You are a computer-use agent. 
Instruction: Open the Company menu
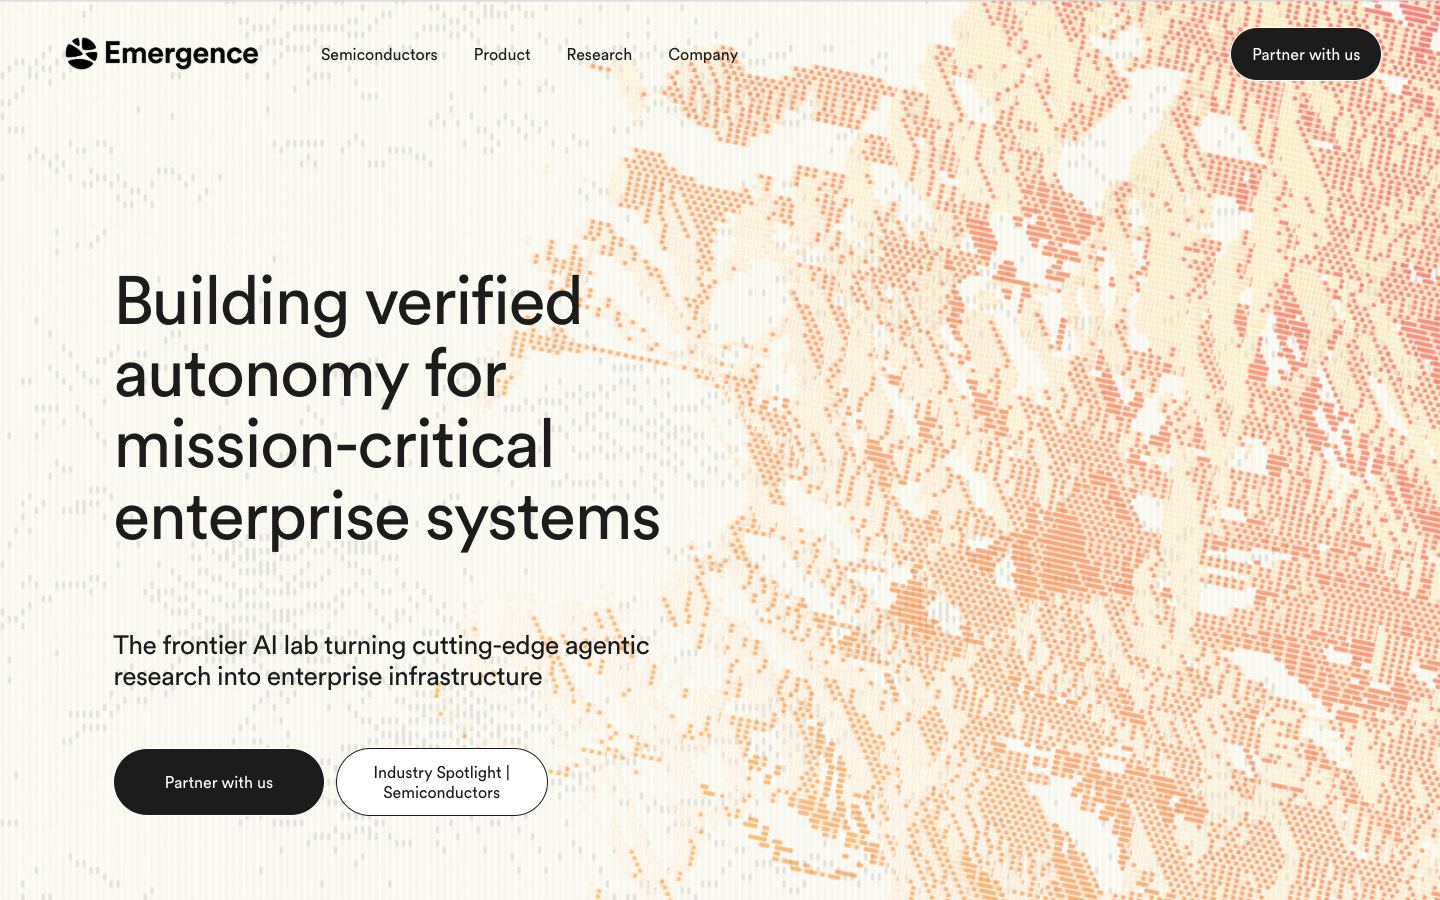[x=703, y=55]
